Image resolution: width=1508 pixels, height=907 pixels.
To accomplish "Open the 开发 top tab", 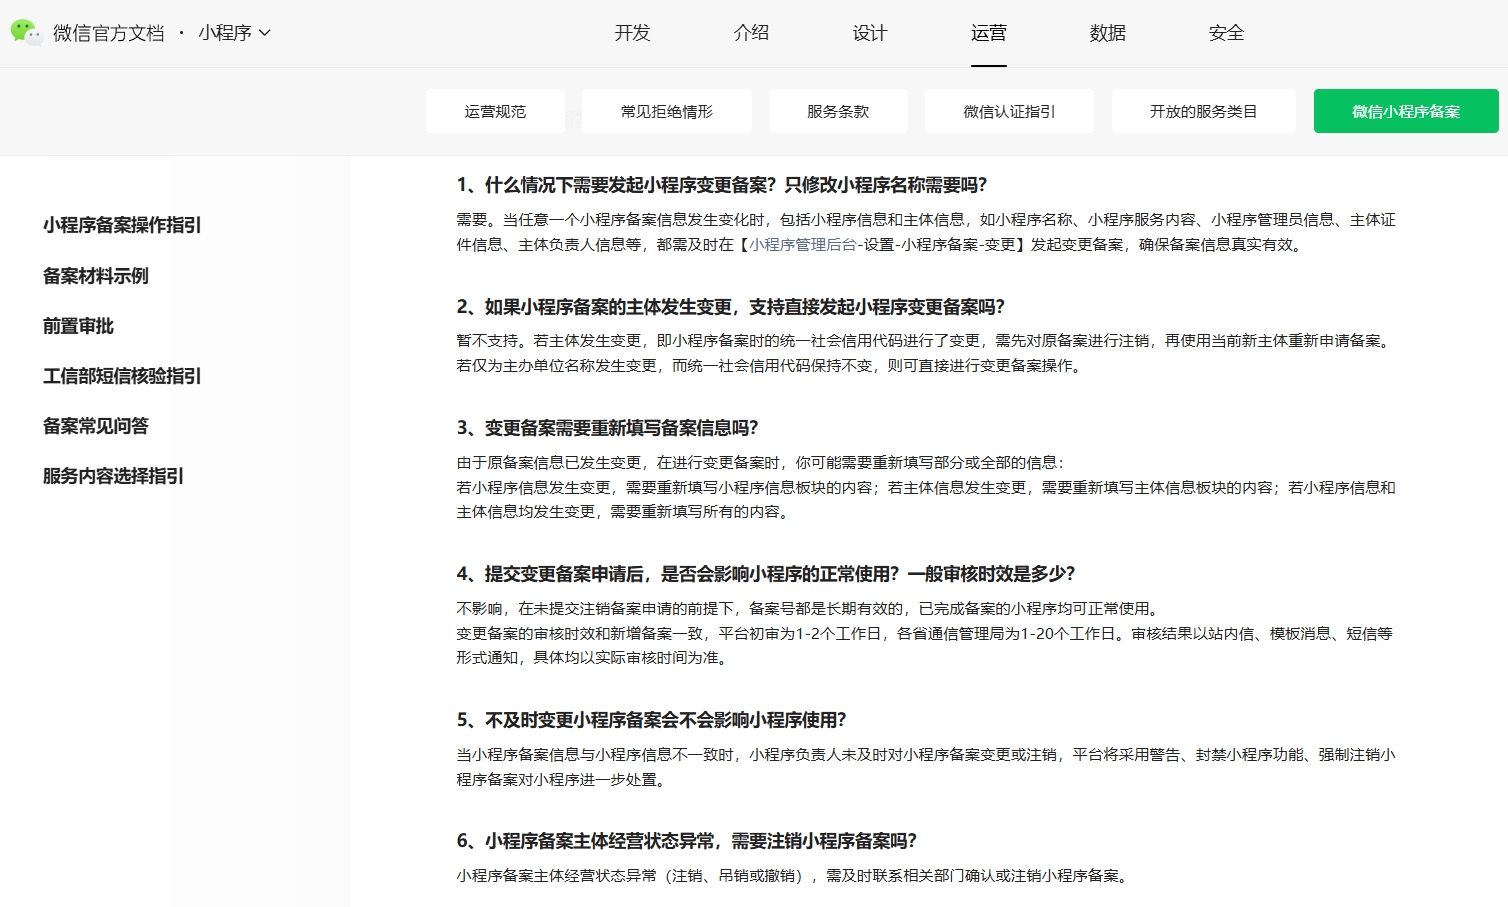I will pos(632,33).
